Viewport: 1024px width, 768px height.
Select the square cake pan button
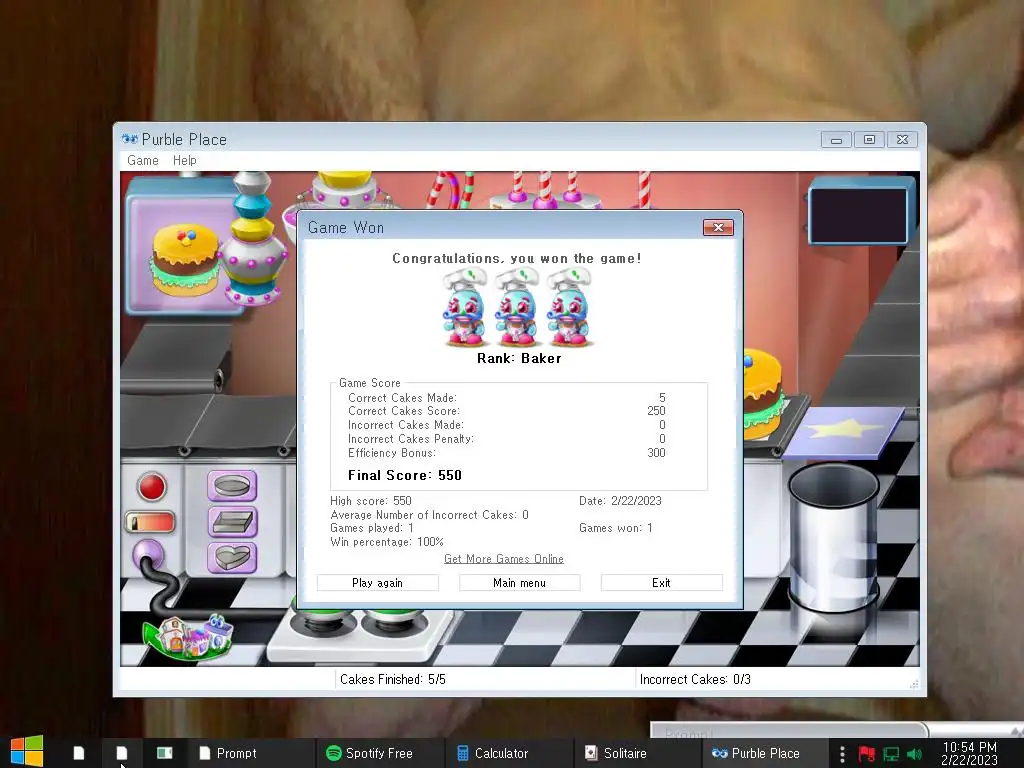tap(232, 522)
